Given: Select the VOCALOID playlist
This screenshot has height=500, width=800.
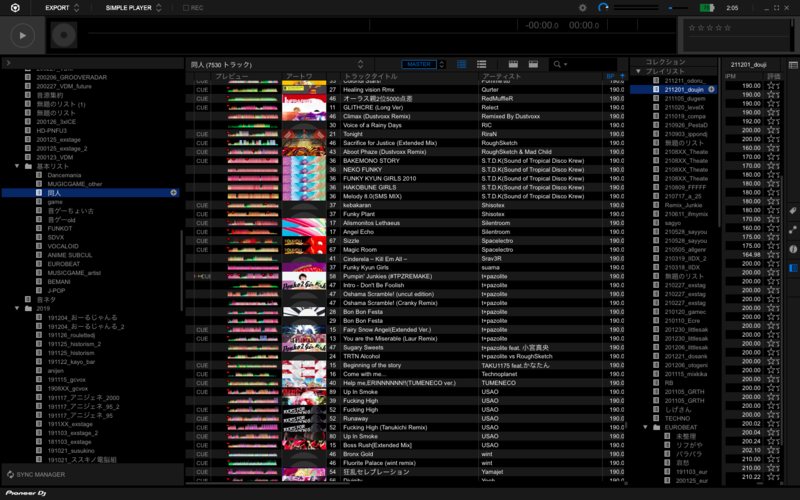Looking at the screenshot, I should point(63,246).
